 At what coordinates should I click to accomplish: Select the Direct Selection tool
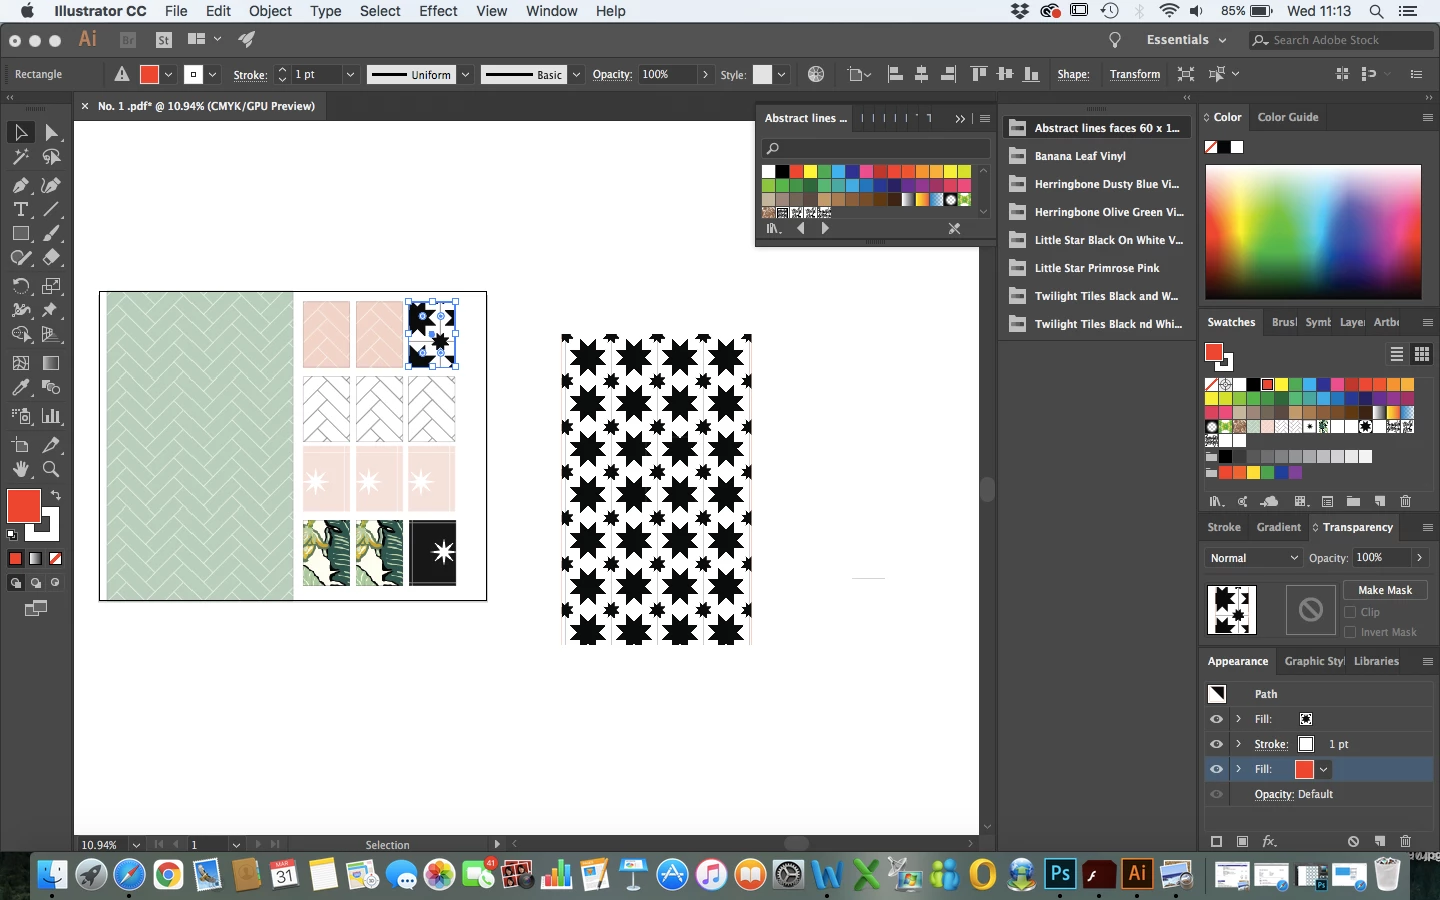51,132
